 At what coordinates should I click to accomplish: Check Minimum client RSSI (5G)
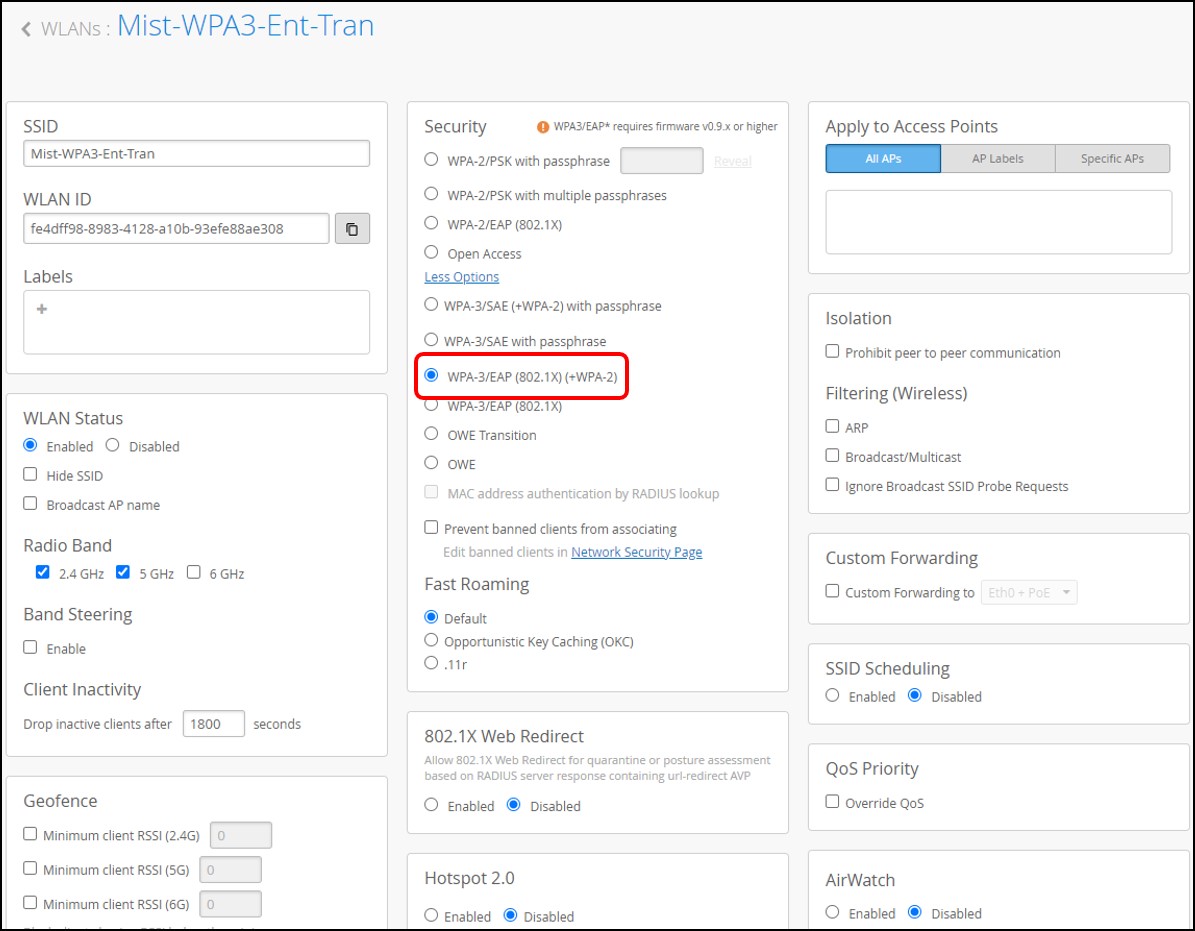(x=30, y=868)
